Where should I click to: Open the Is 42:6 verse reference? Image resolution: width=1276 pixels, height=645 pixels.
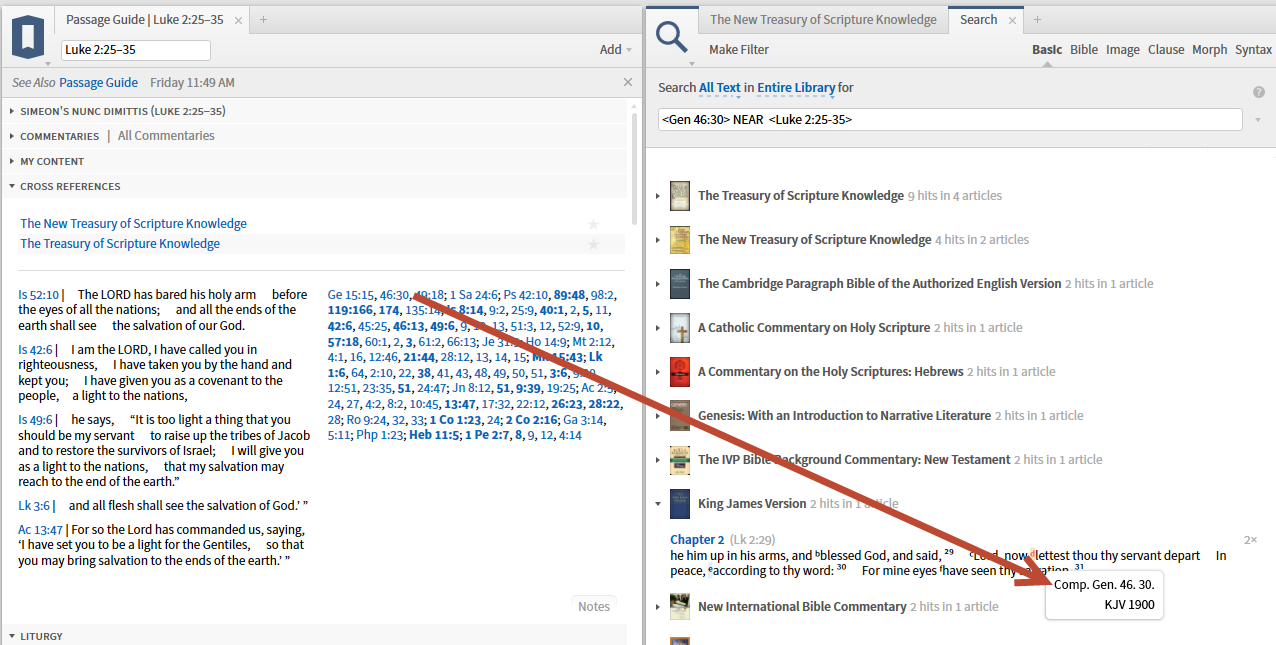[x=36, y=350]
